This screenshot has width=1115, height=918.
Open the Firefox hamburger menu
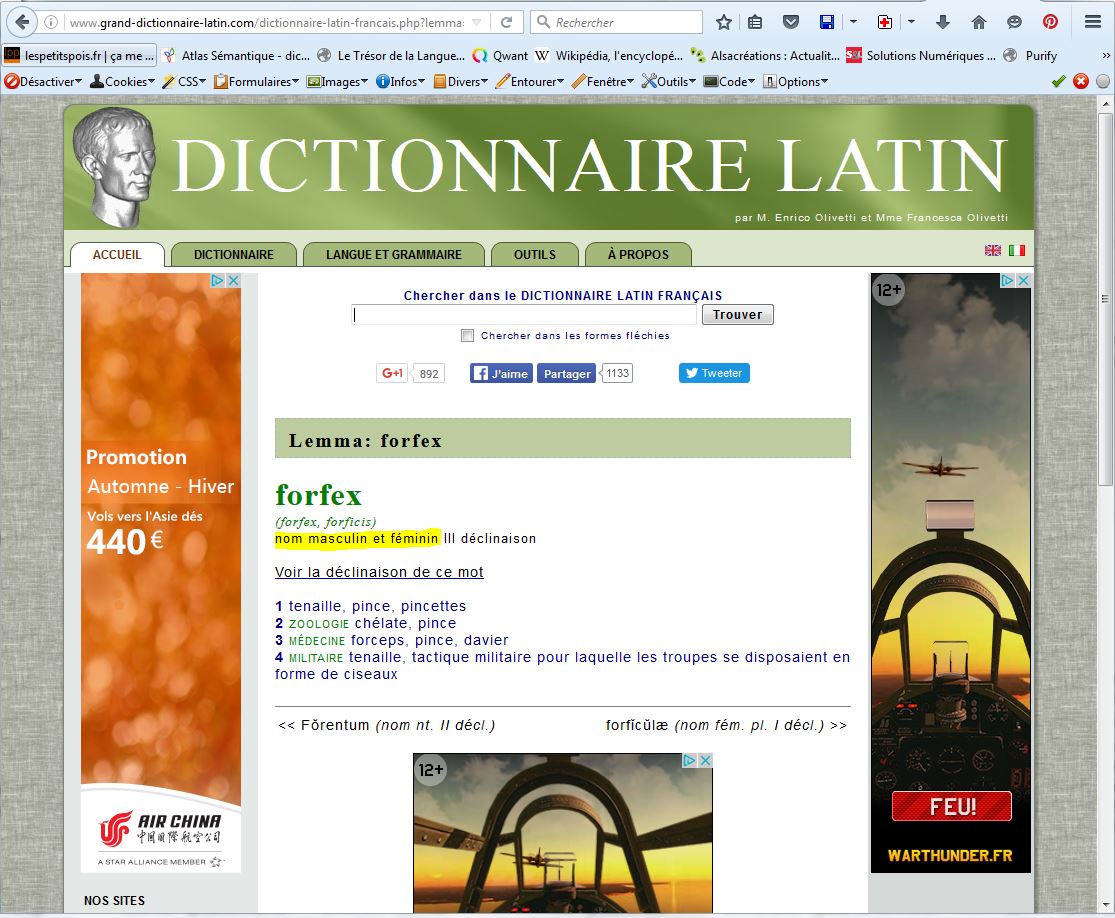point(1093,22)
